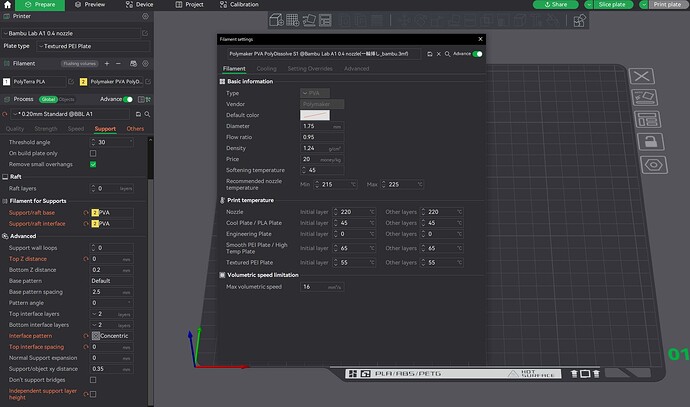Add a filament with the plus icon

tap(106, 64)
